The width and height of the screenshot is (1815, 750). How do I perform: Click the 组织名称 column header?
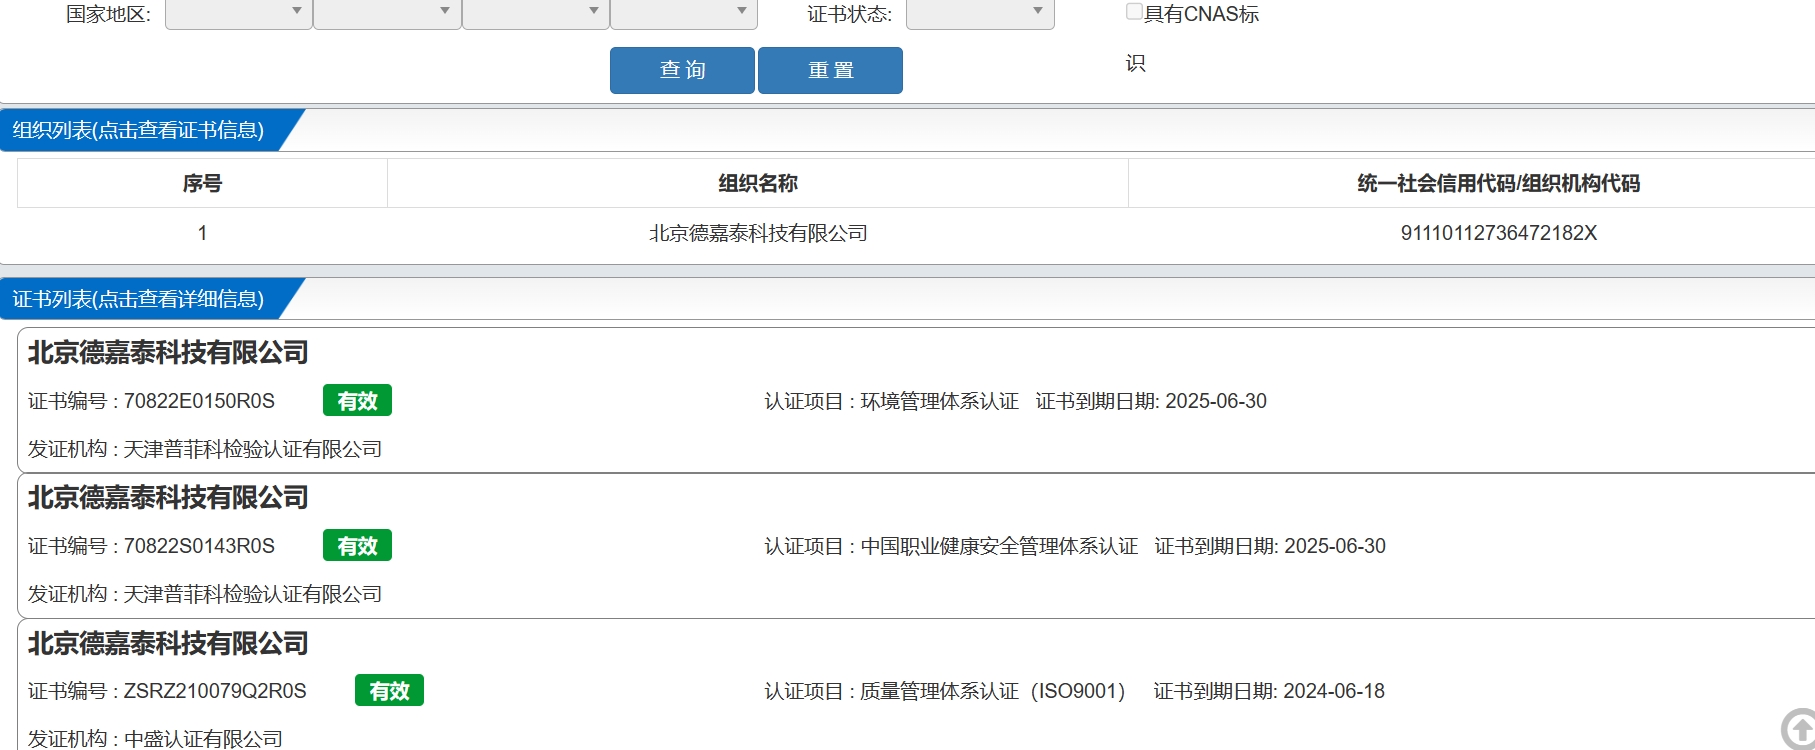[758, 183]
